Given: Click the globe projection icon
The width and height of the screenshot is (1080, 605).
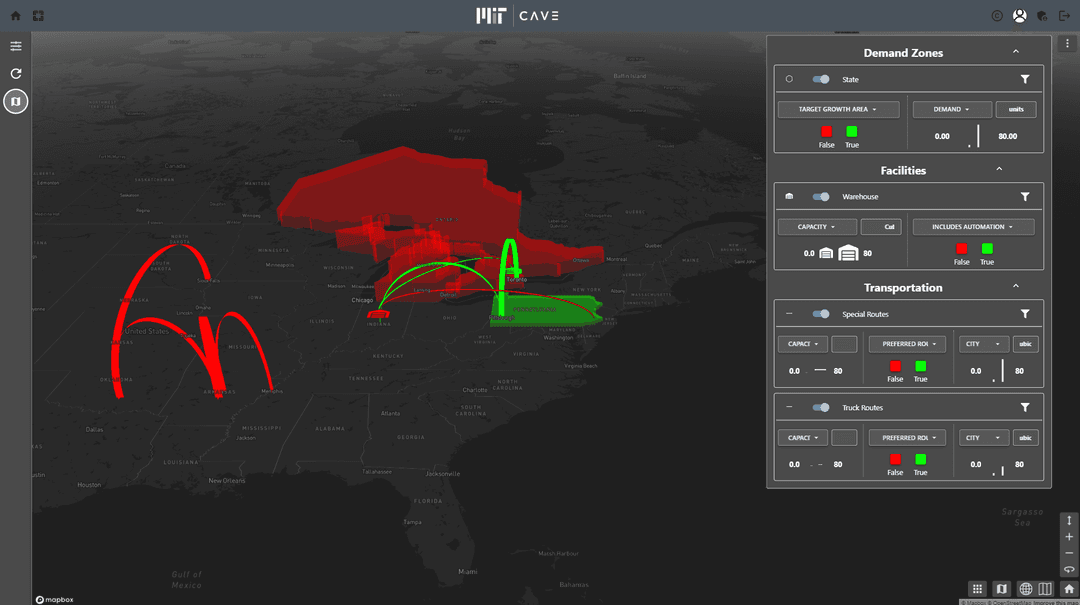Looking at the screenshot, I should pos(1025,589).
